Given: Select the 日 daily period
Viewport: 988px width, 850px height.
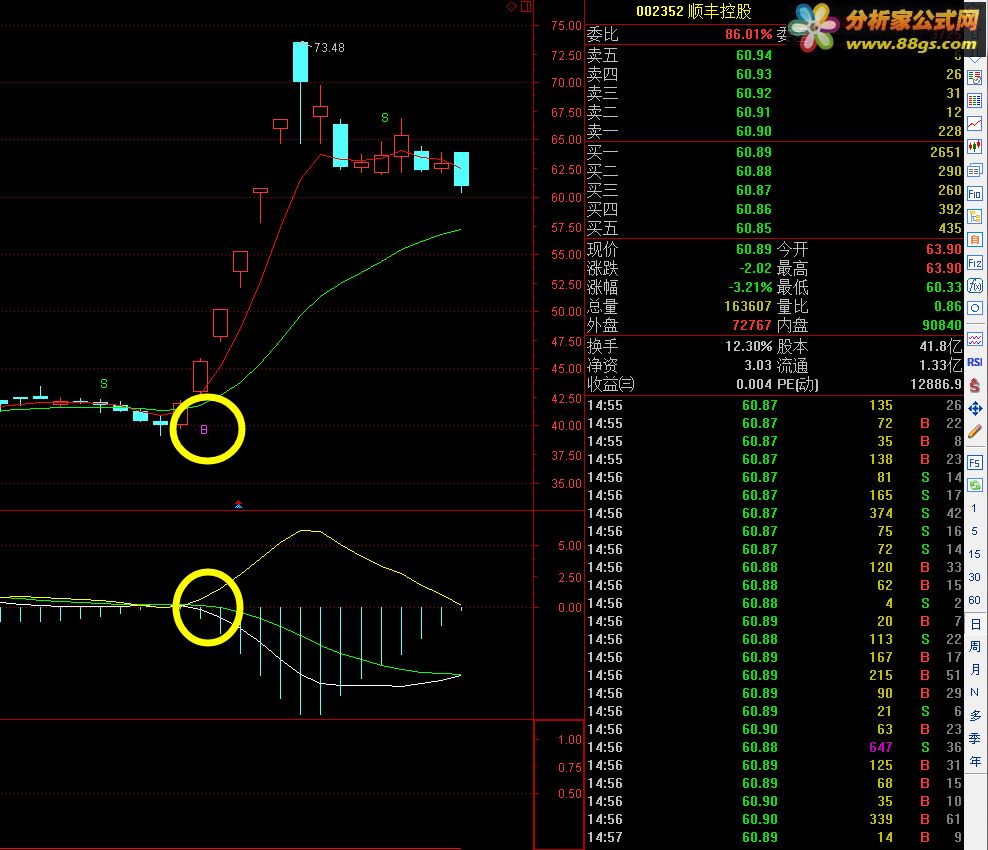Looking at the screenshot, I should click(975, 624).
